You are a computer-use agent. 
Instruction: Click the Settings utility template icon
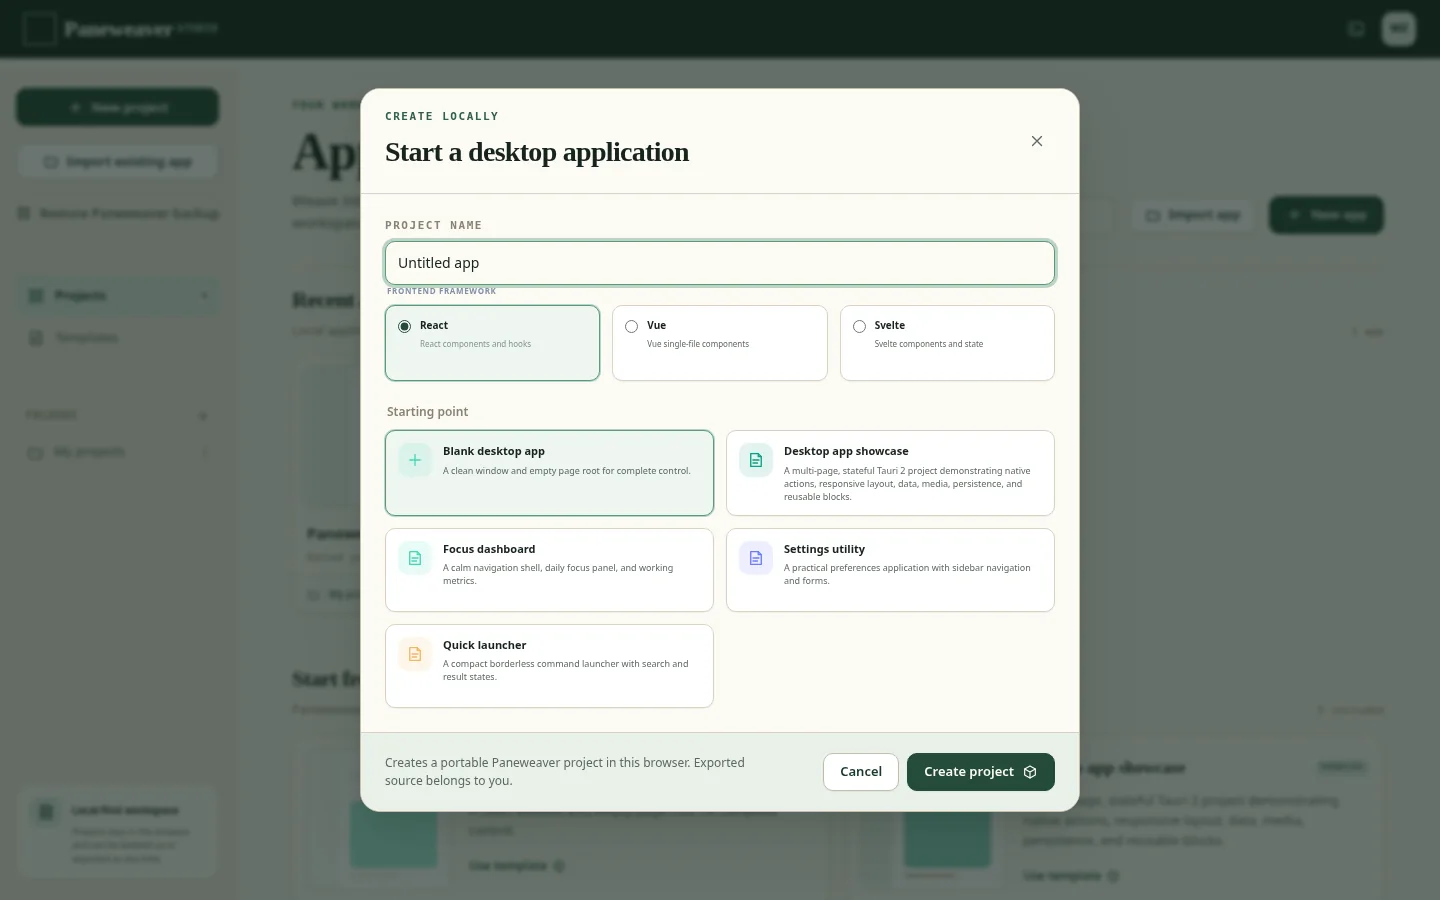coord(756,558)
